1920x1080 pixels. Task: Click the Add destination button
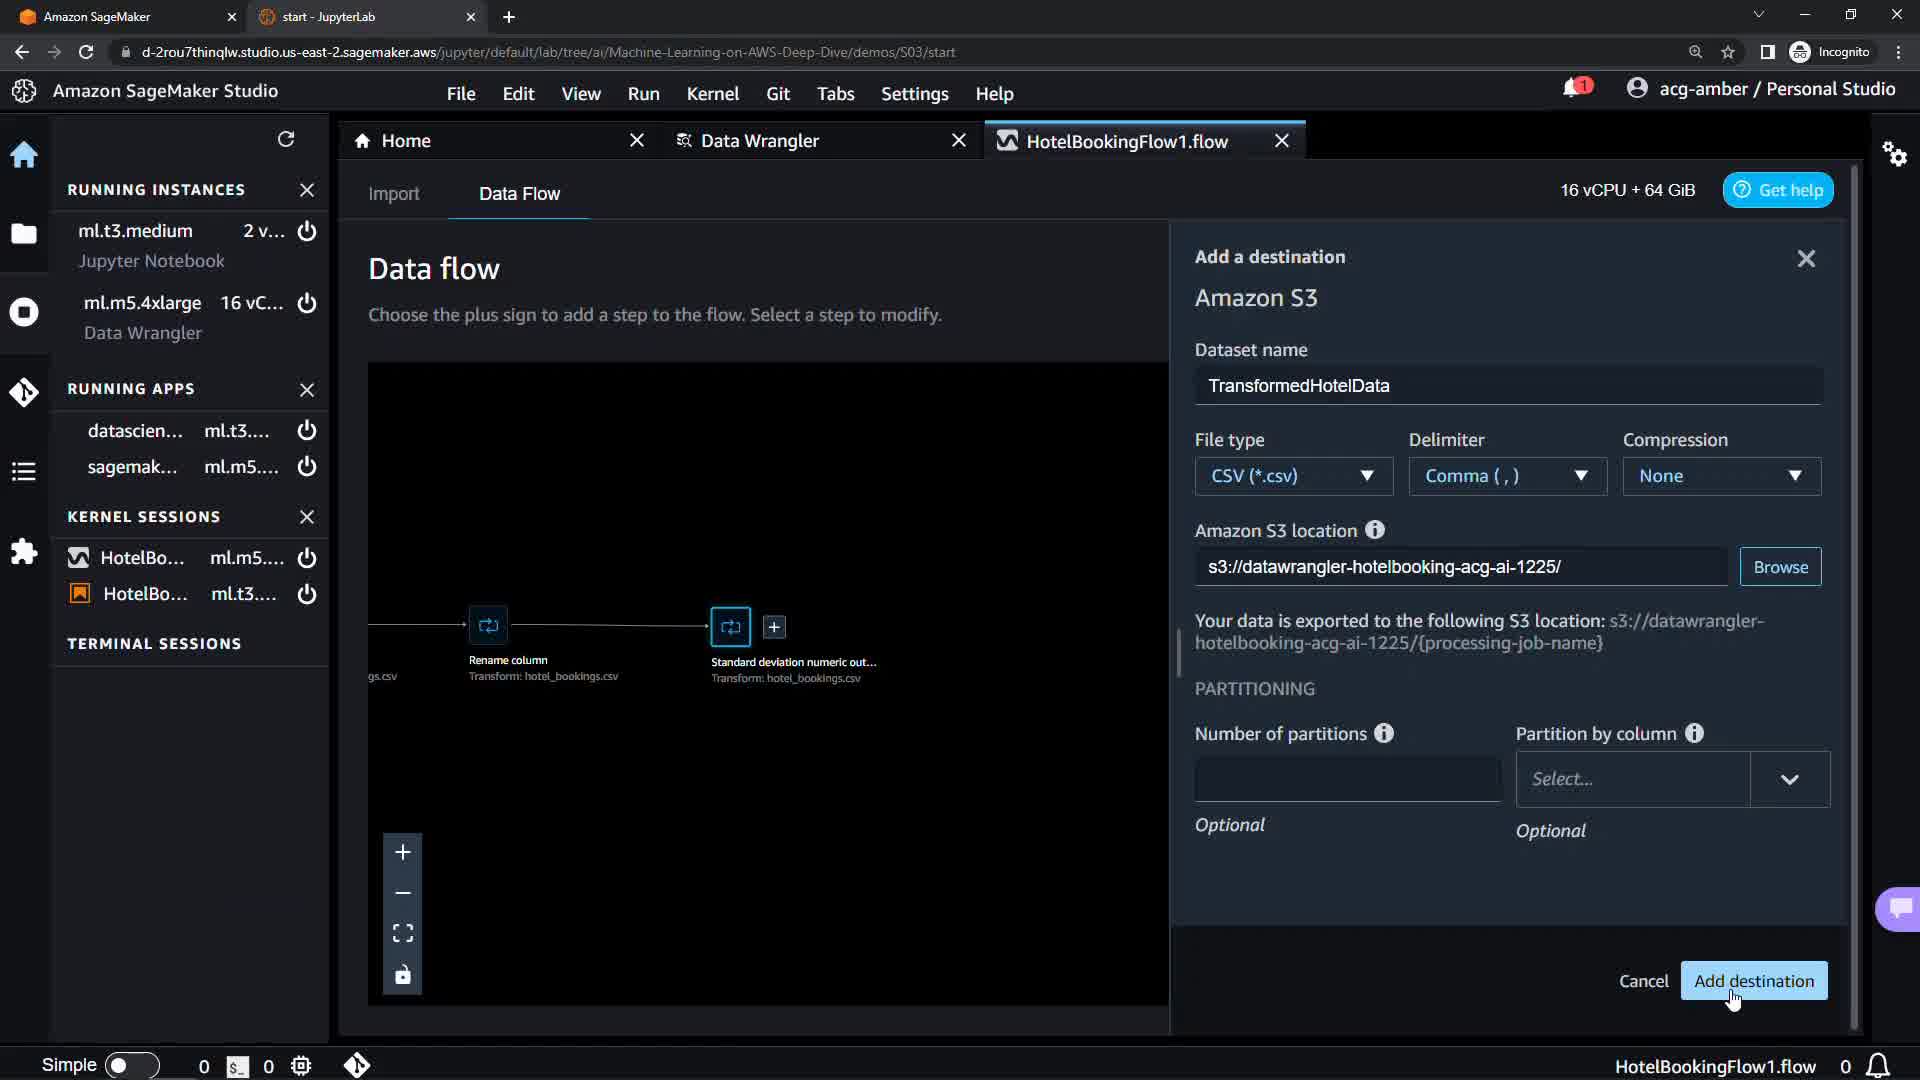tap(1753, 981)
